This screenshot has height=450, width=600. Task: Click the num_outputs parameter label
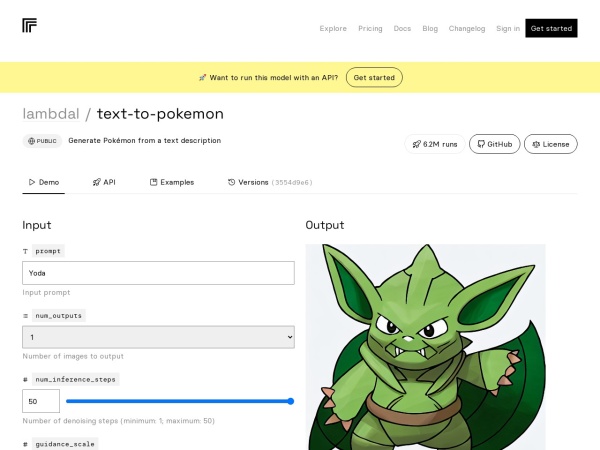(x=59, y=316)
